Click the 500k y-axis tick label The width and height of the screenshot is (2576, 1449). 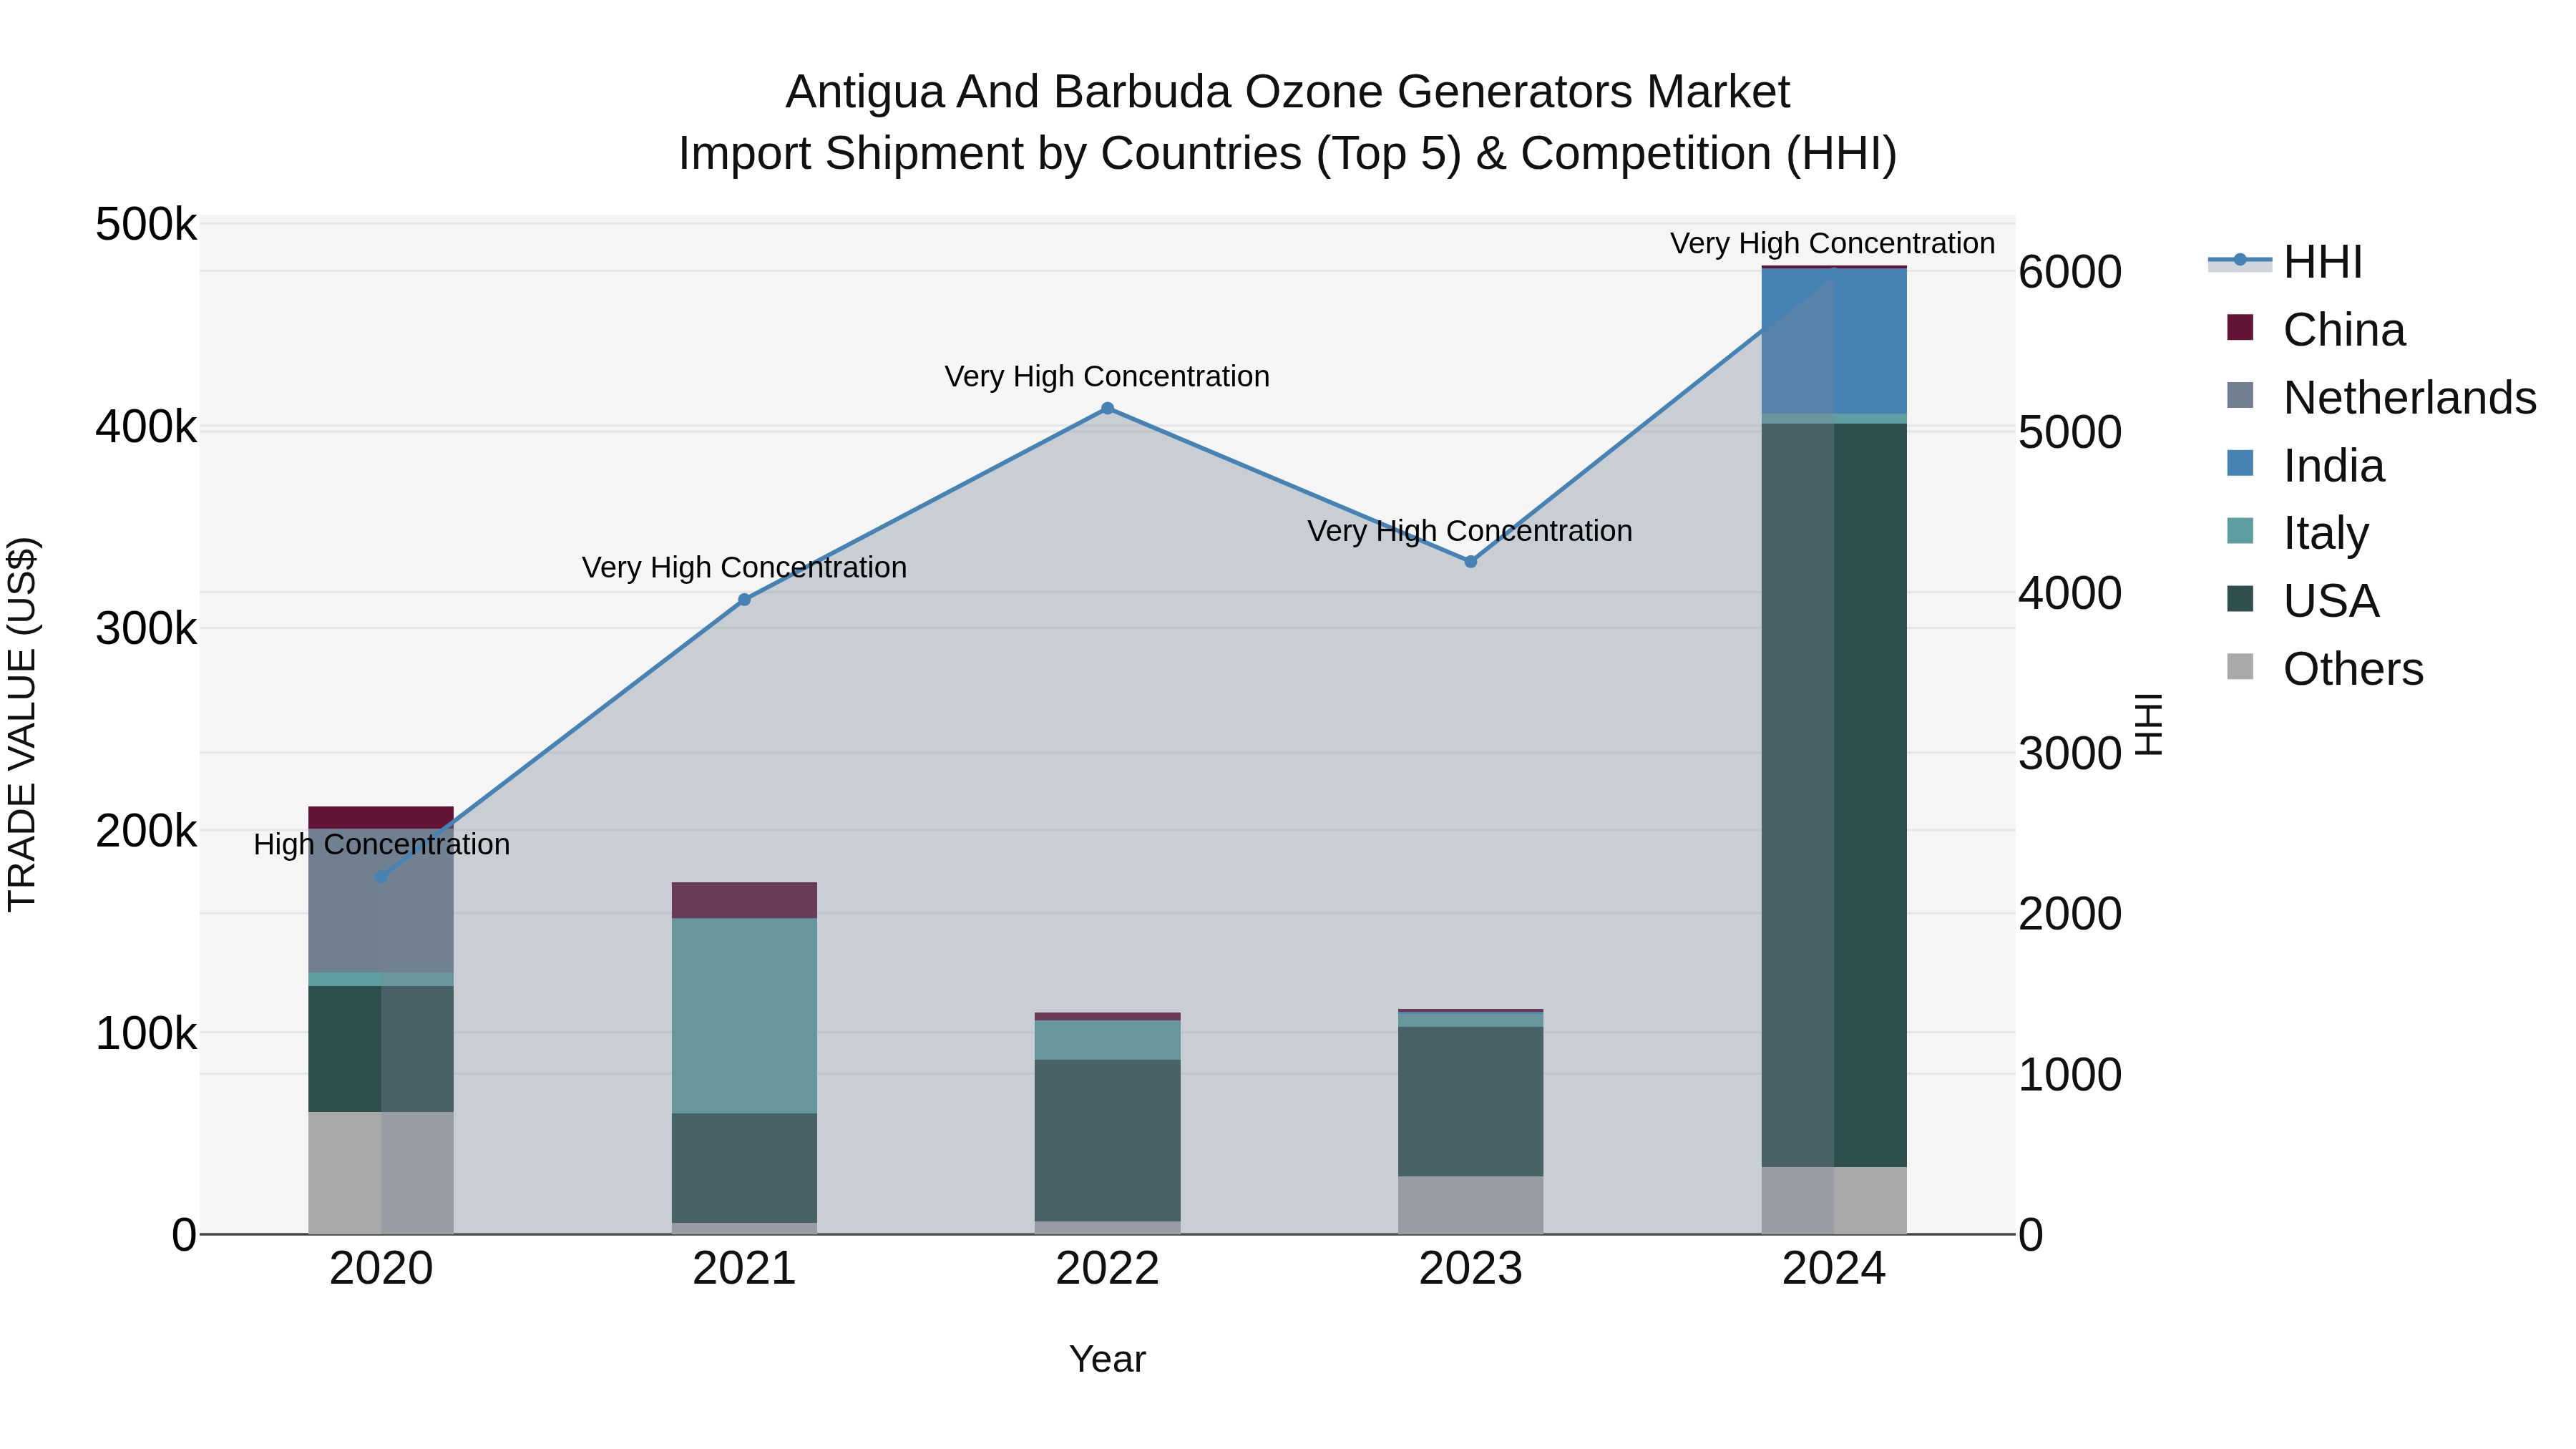[146, 224]
